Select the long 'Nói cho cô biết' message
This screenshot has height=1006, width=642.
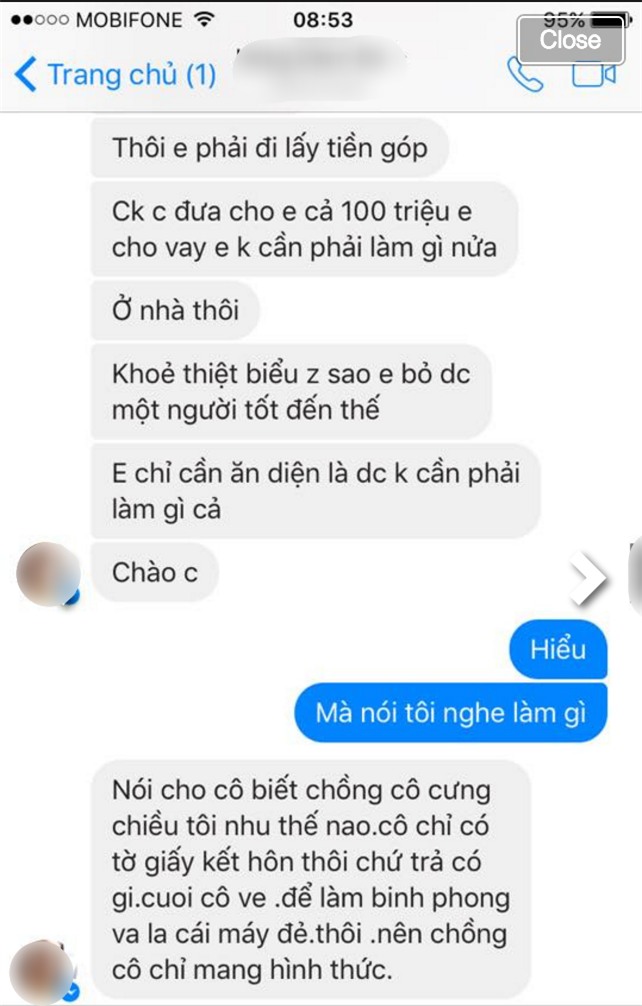click(311, 880)
